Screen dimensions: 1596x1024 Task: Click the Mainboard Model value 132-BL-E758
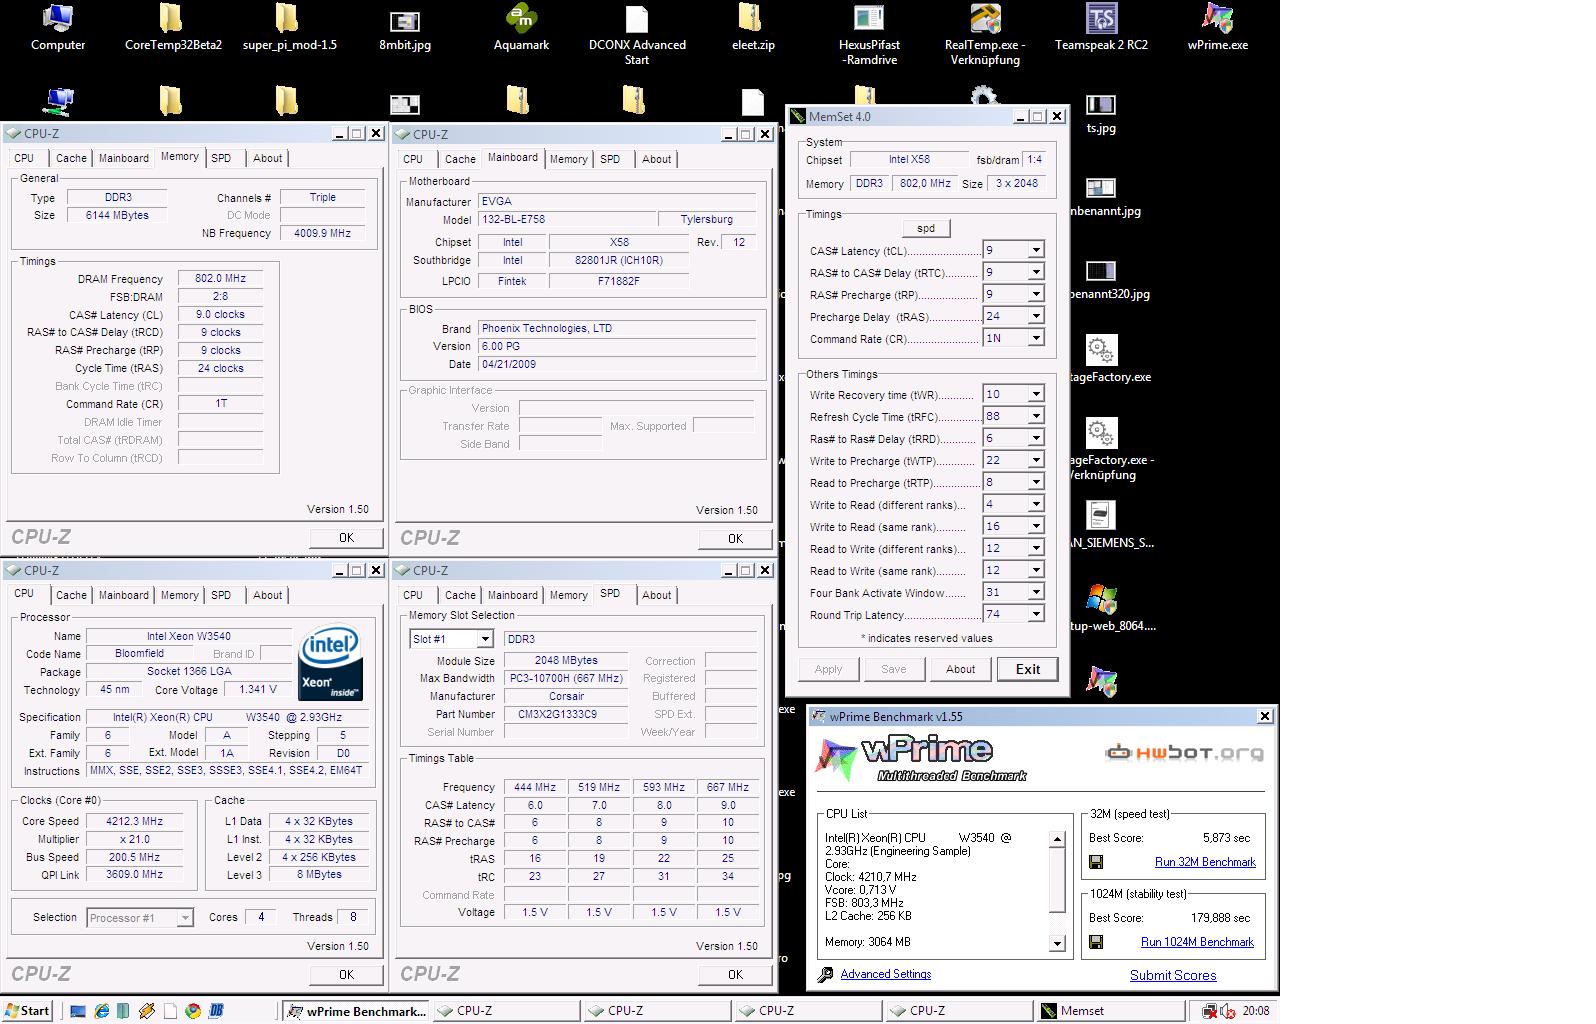coord(565,219)
